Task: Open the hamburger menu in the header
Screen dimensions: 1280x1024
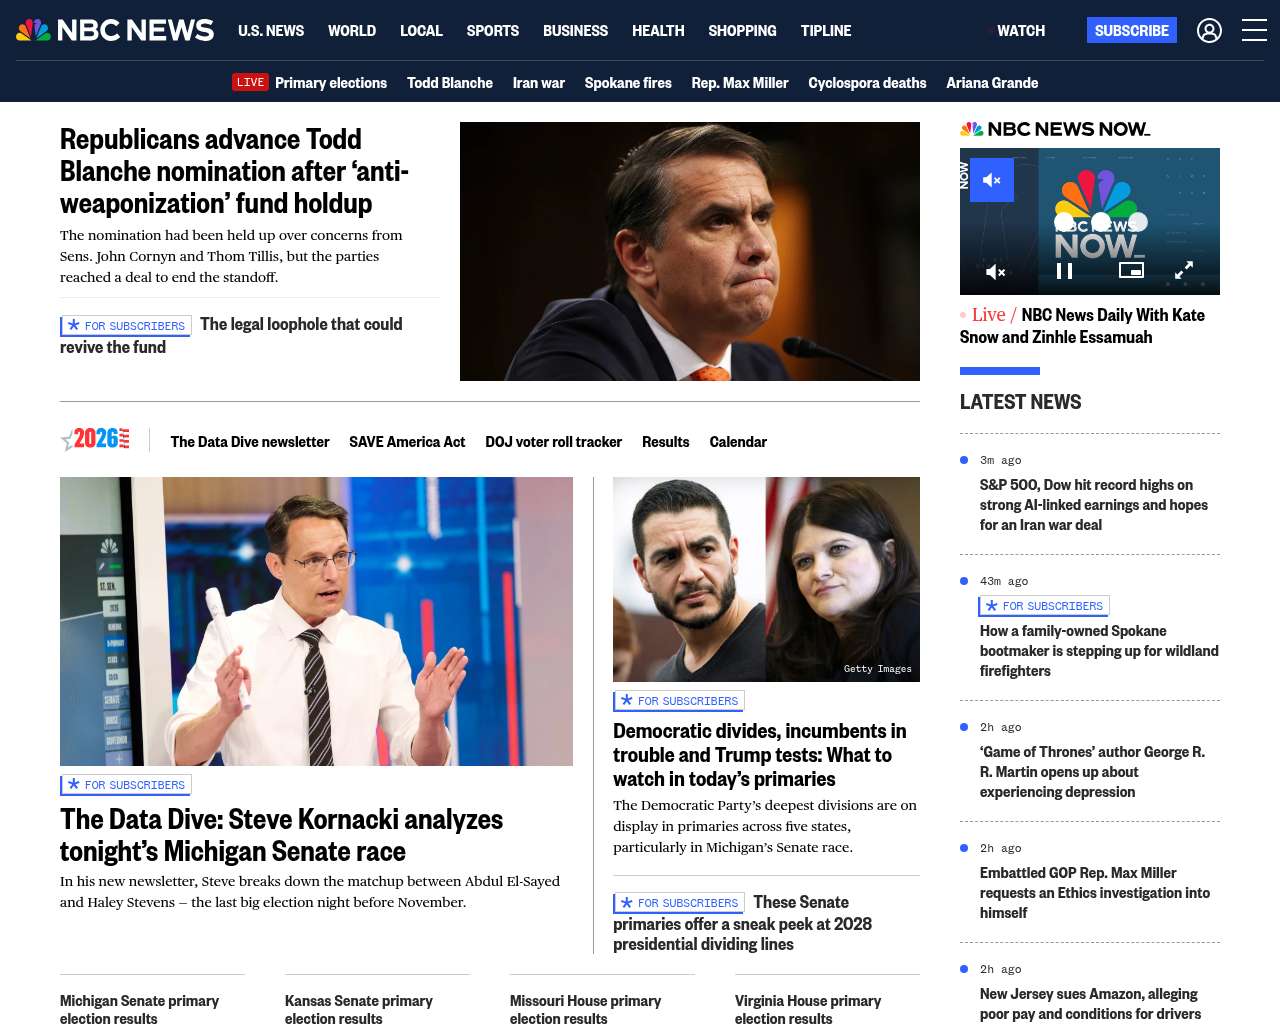Action: [1254, 31]
